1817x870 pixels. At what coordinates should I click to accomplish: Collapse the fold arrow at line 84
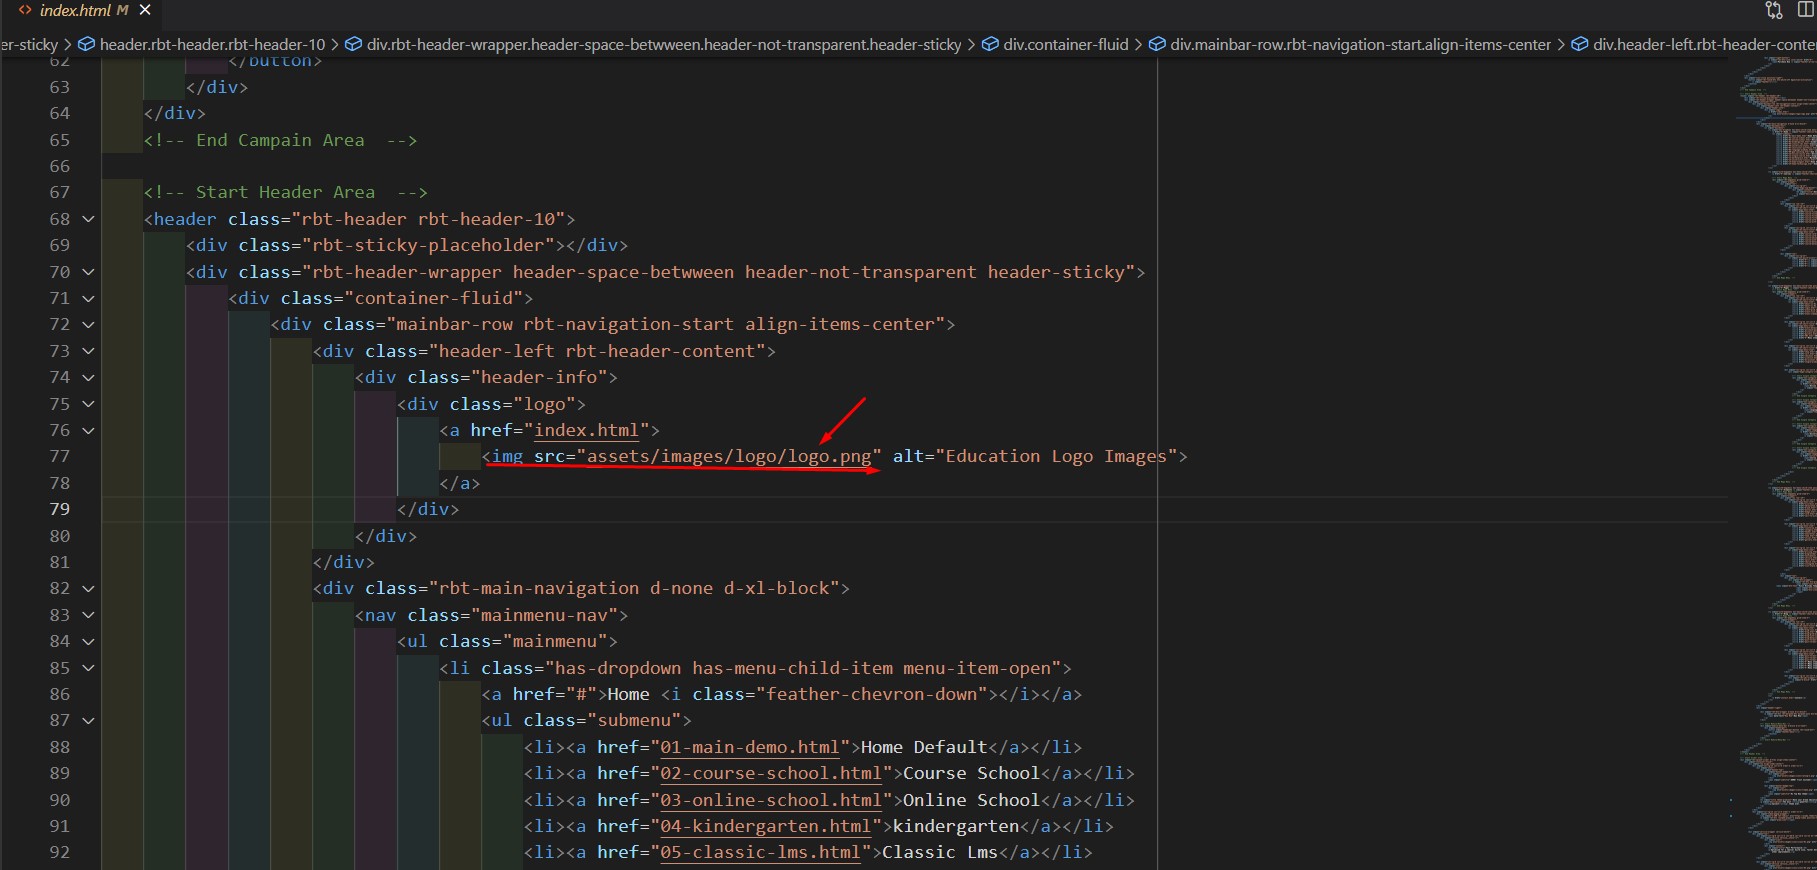pyautogui.click(x=88, y=641)
